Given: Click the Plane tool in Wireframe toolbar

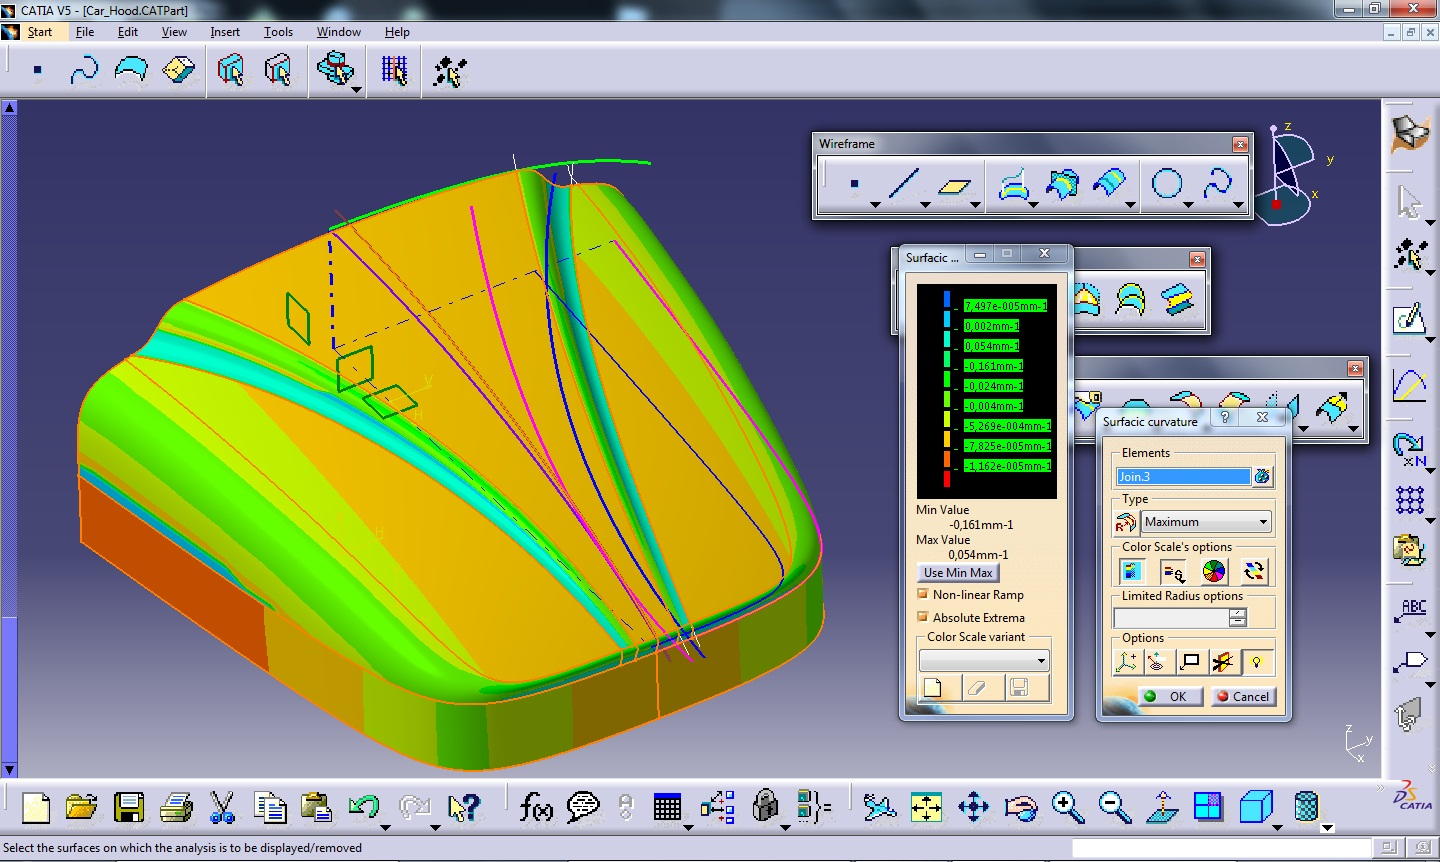Looking at the screenshot, I should coord(954,185).
